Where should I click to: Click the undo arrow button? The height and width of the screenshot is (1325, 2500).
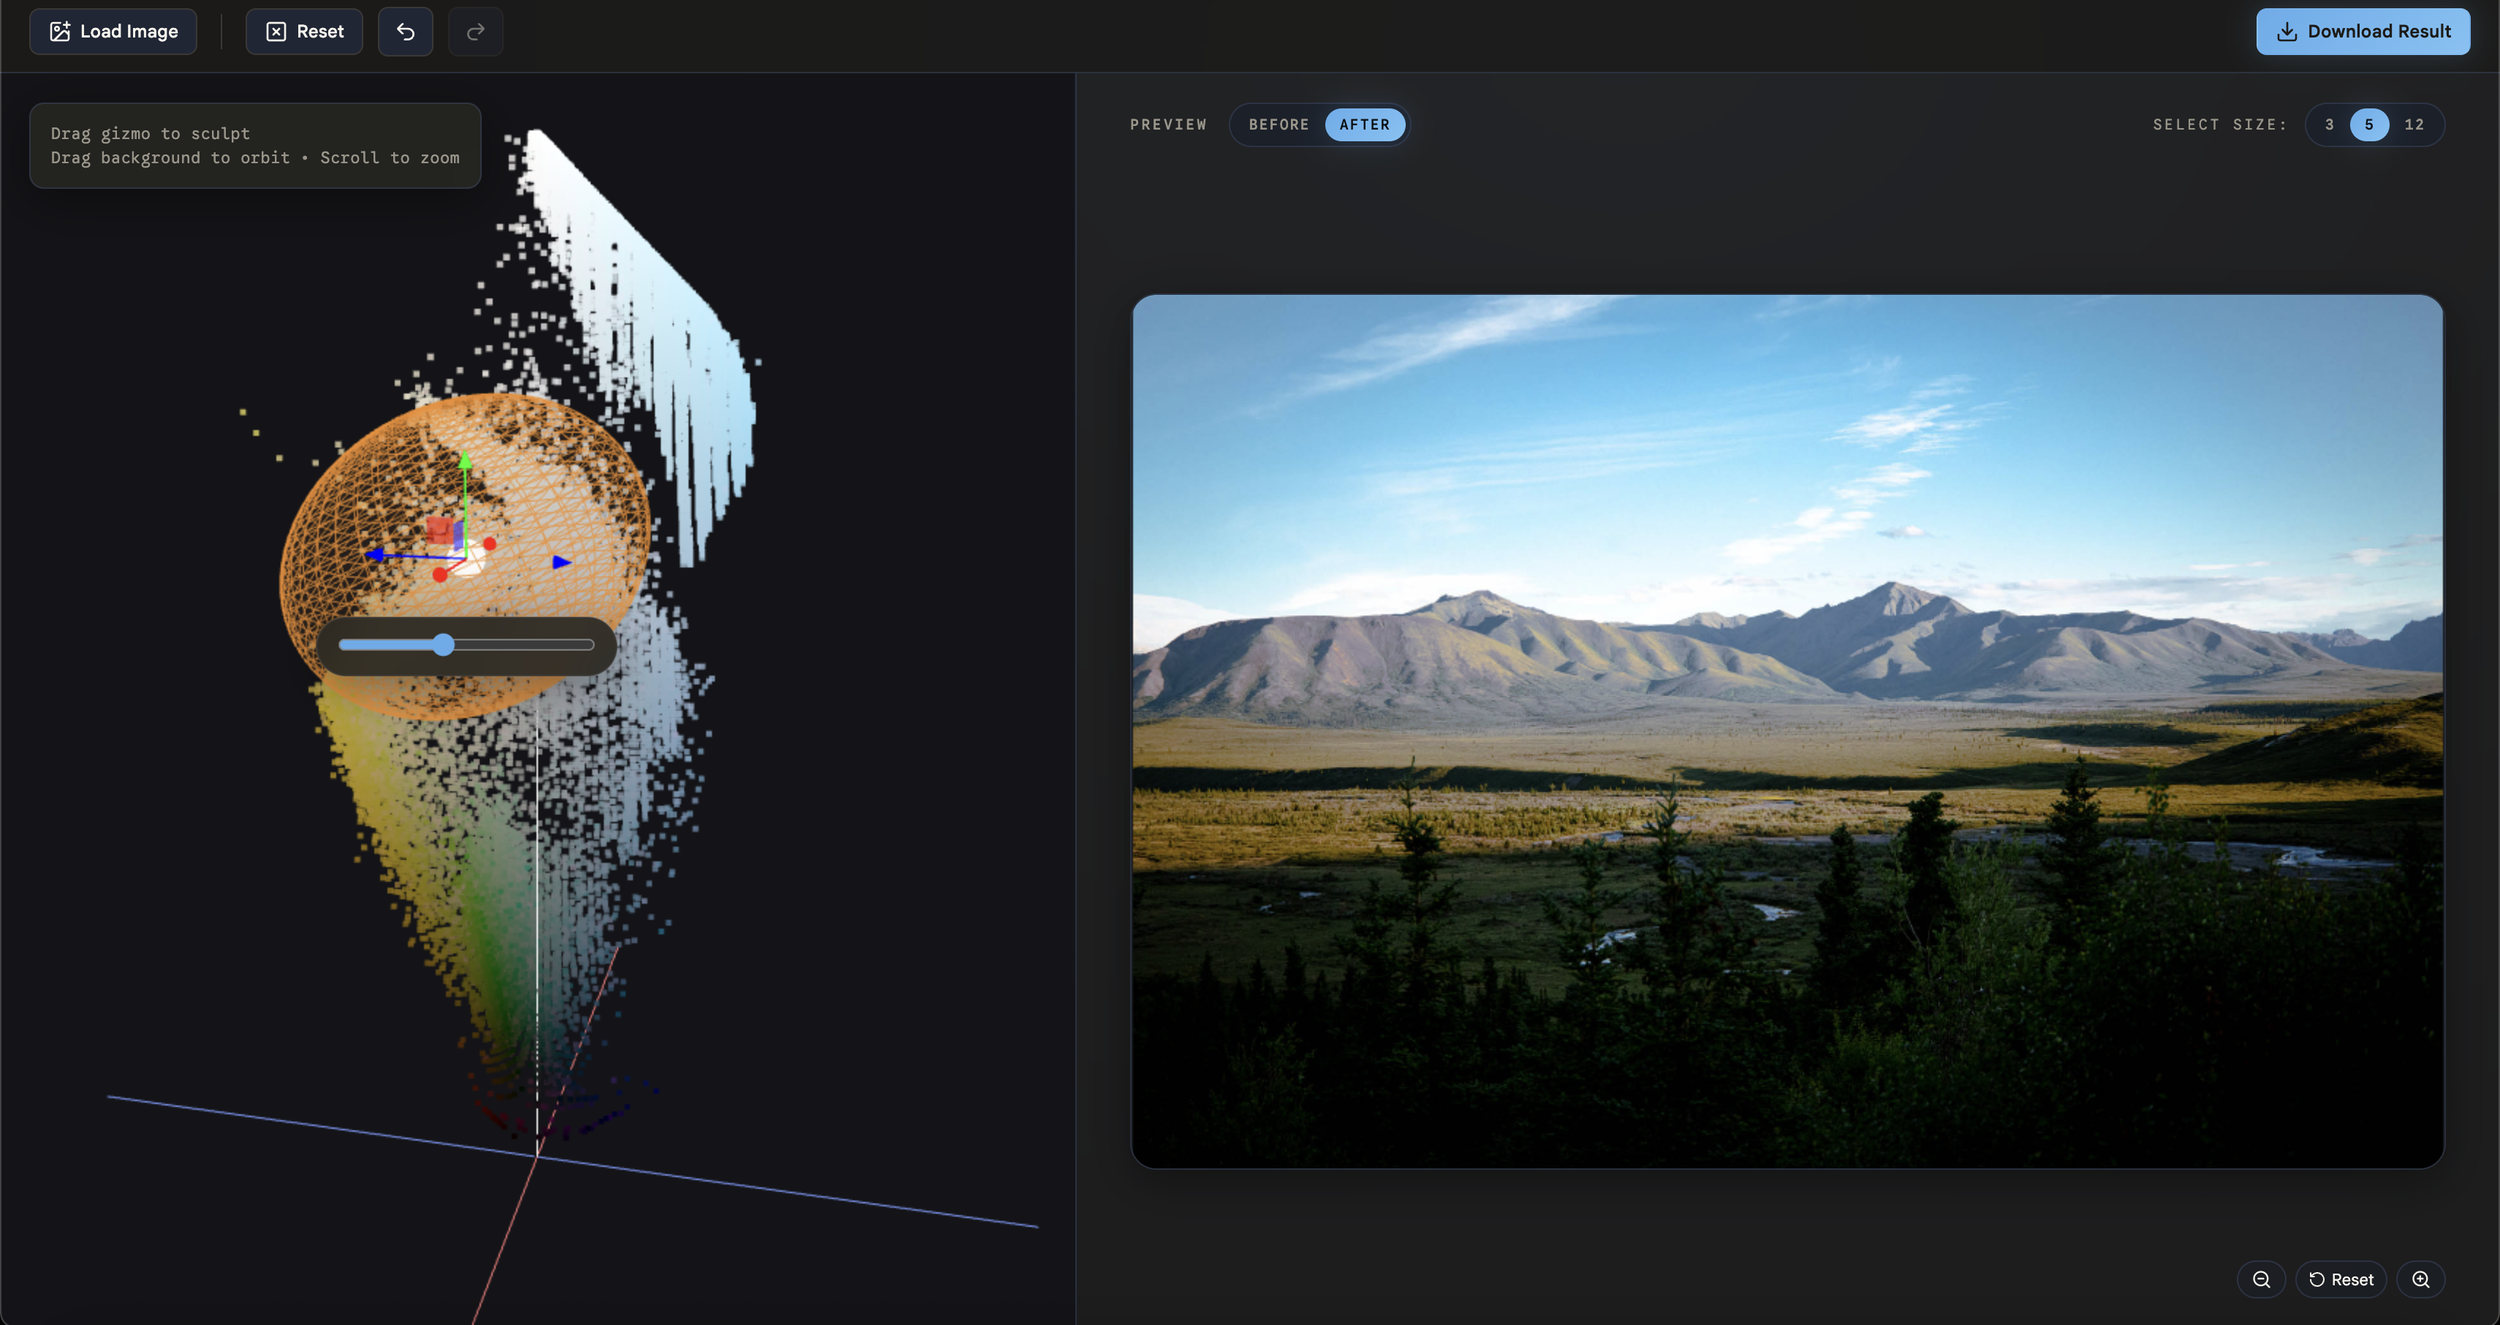click(x=405, y=32)
